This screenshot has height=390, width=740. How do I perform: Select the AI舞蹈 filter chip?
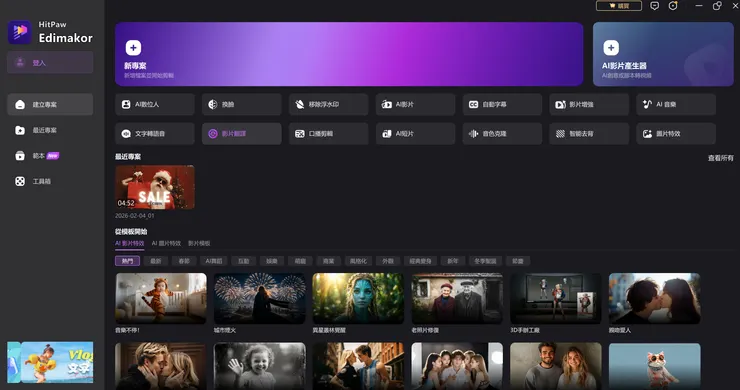click(x=214, y=261)
